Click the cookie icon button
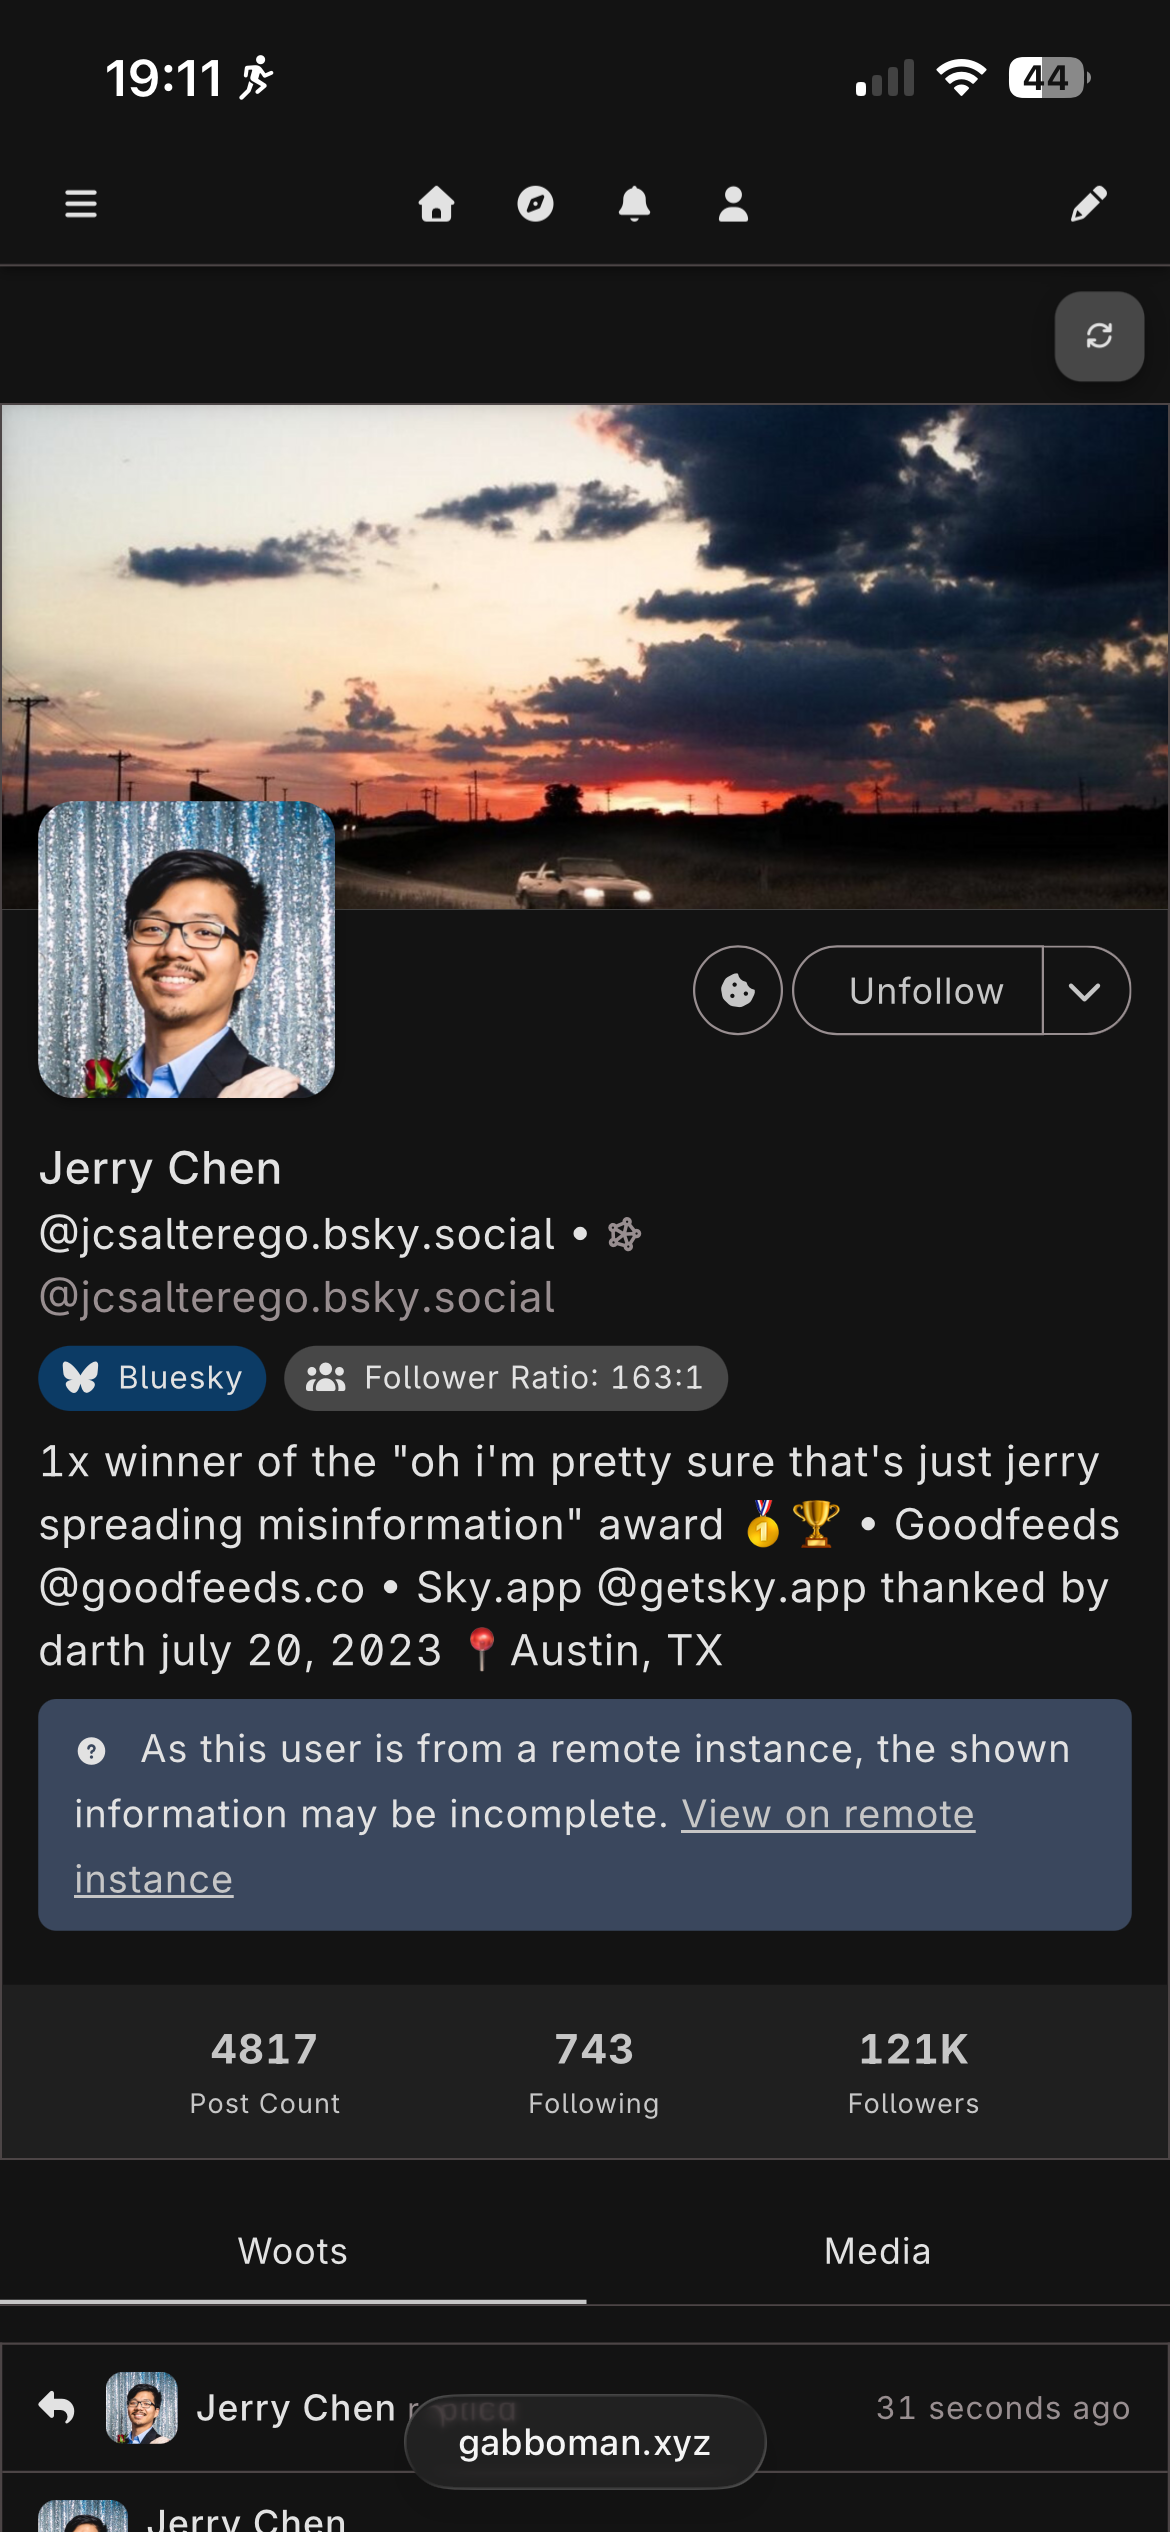Screen dimensions: 1170x2532 [x=738, y=990]
